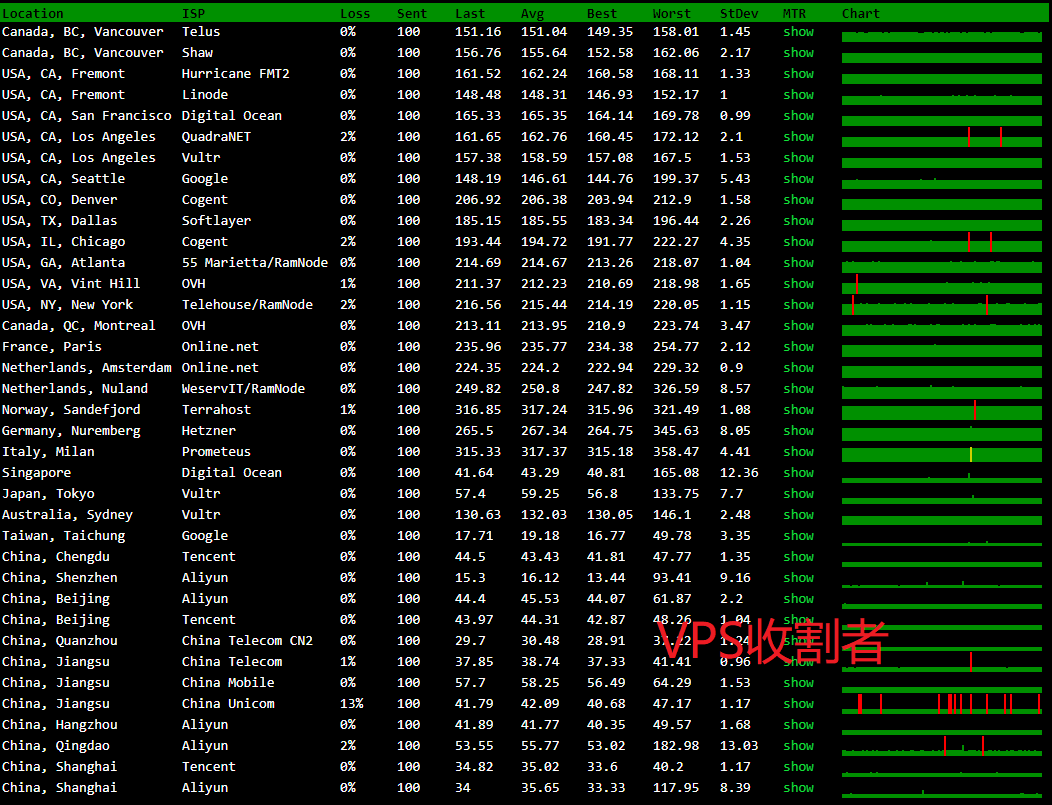Click the chart for New York Telehouse/RamNode
This screenshot has height=805, width=1052.
pos(941,306)
